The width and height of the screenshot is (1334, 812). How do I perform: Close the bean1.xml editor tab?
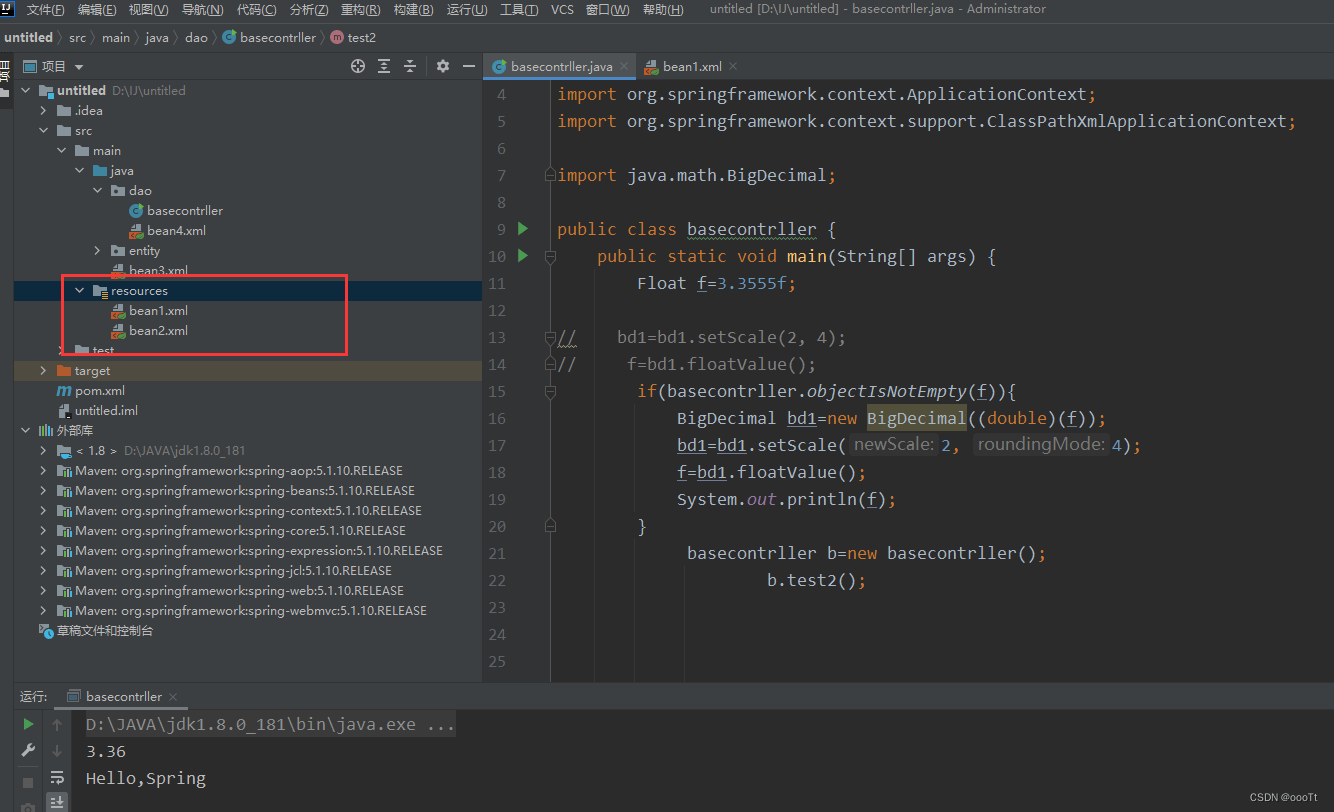(733, 67)
